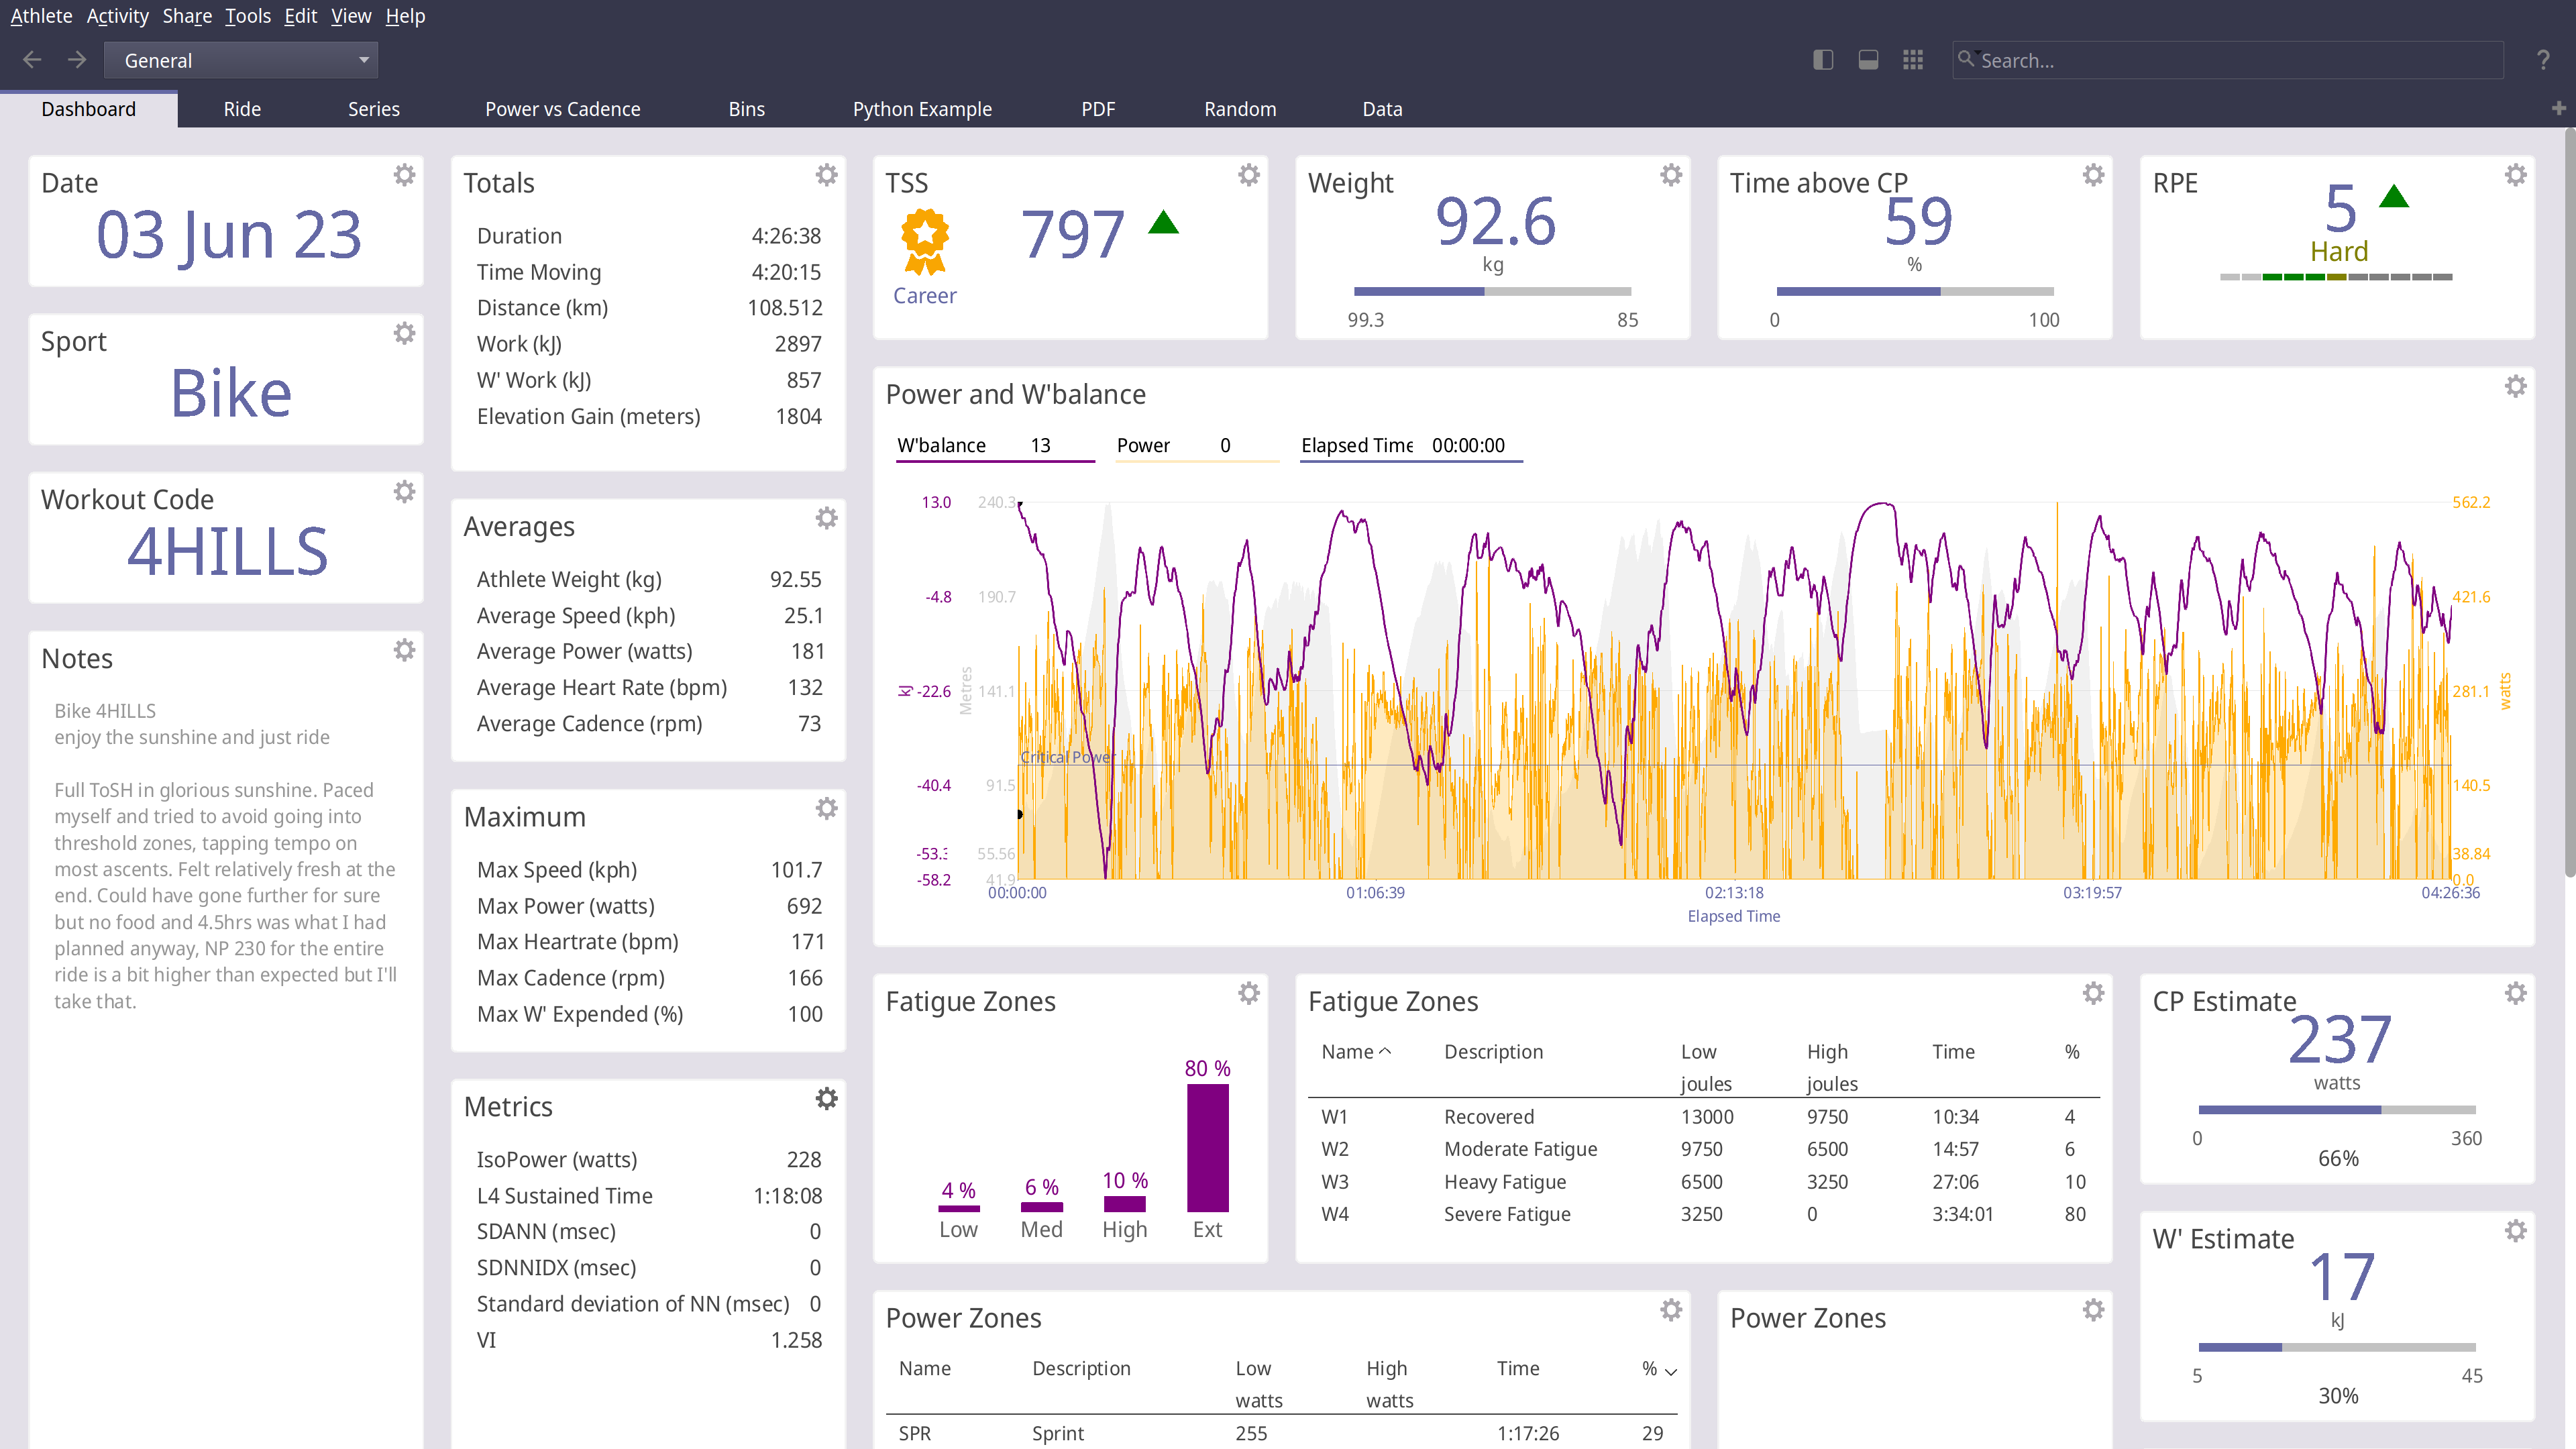Open the Activity menu
Image resolution: width=2576 pixels, height=1449 pixels.
point(117,16)
